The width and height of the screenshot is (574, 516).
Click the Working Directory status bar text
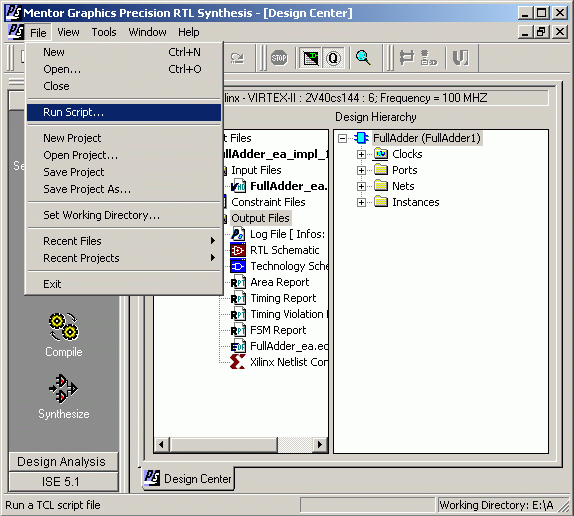point(496,505)
